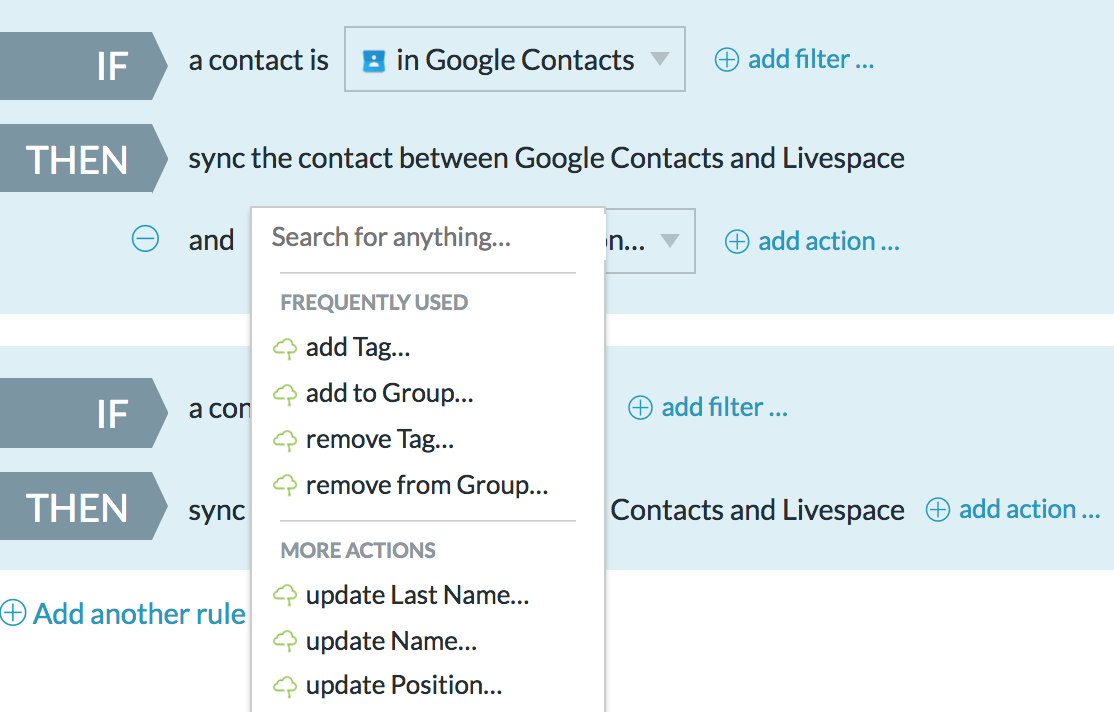
Task: Click the cloud icon beside 'add Tag...'
Action: click(285, 348)
